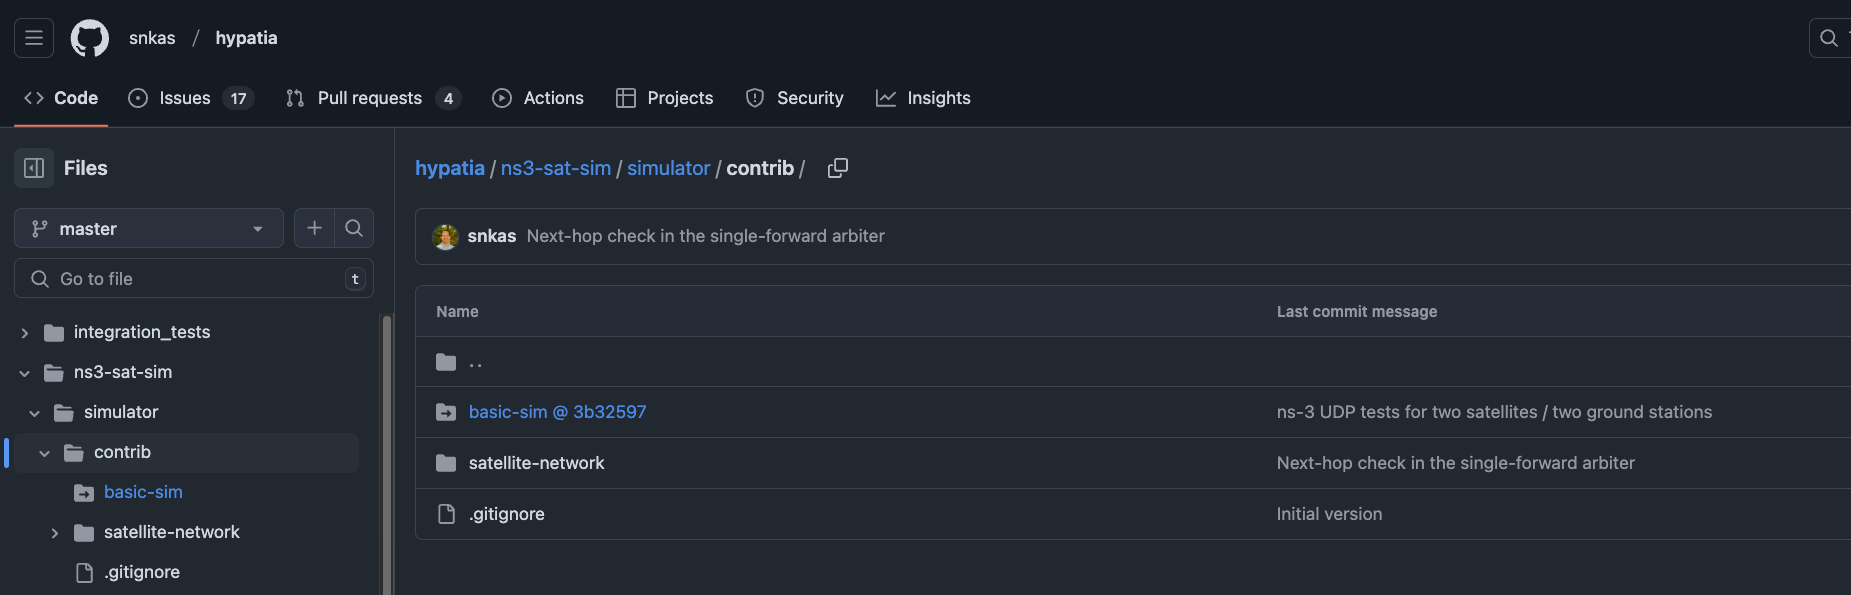Screen dimensions: 1851x595
Task: Click the GitHub logo icon
Action: click(90, 38)
